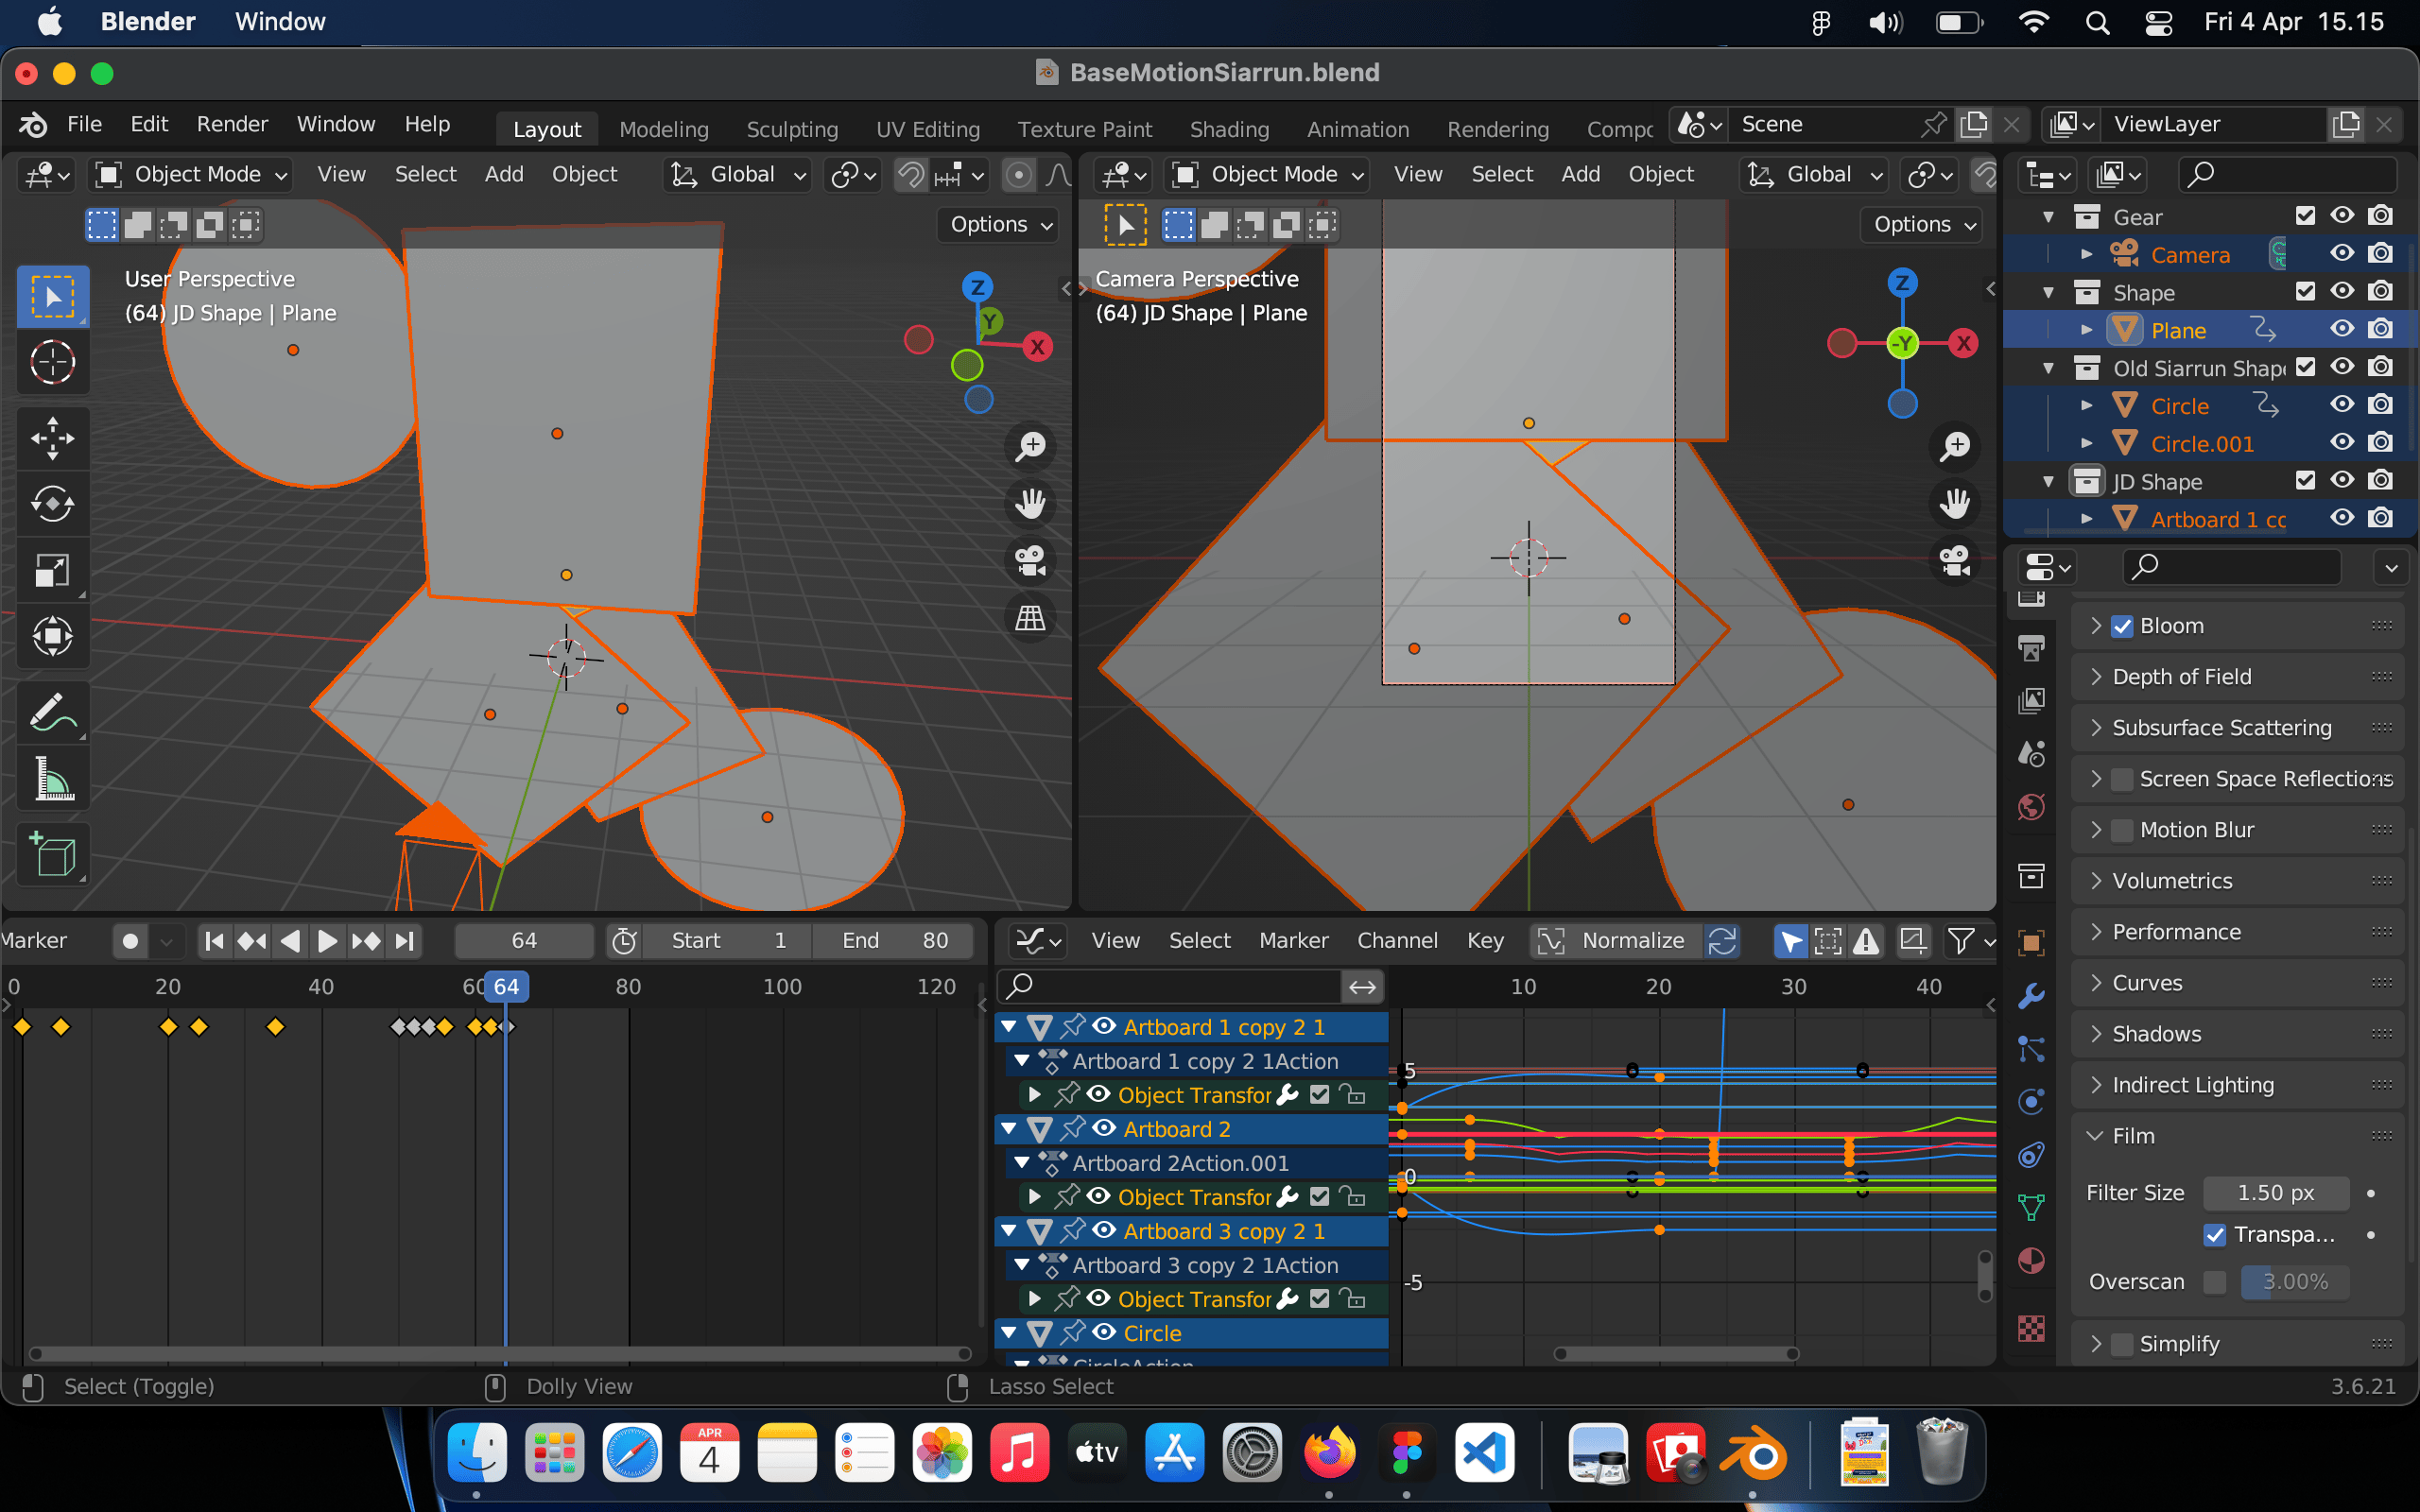Enable the Simplify checkbox
The image size is (2420, 1512).
2122,1345
